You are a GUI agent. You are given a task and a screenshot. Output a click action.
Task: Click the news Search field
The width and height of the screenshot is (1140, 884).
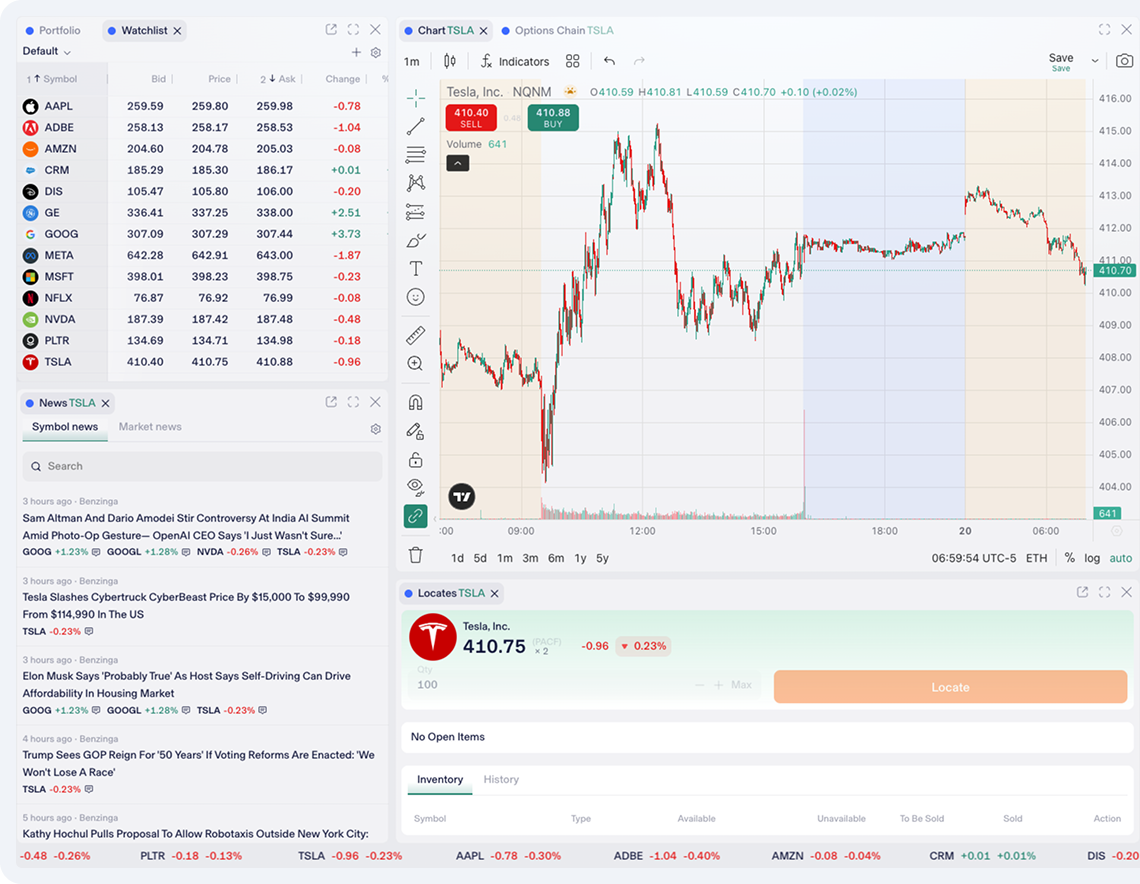202,467
